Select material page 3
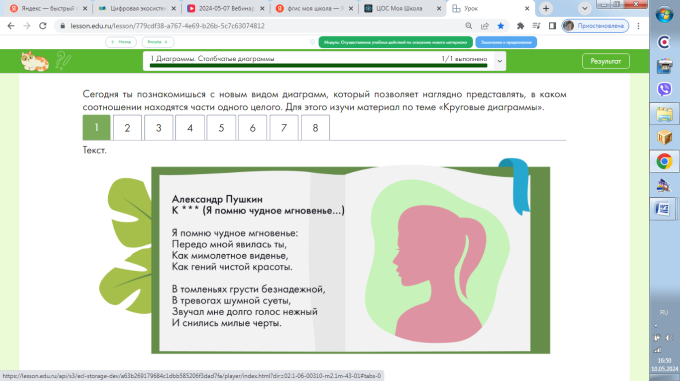680x381 pixels. [159, 128]
